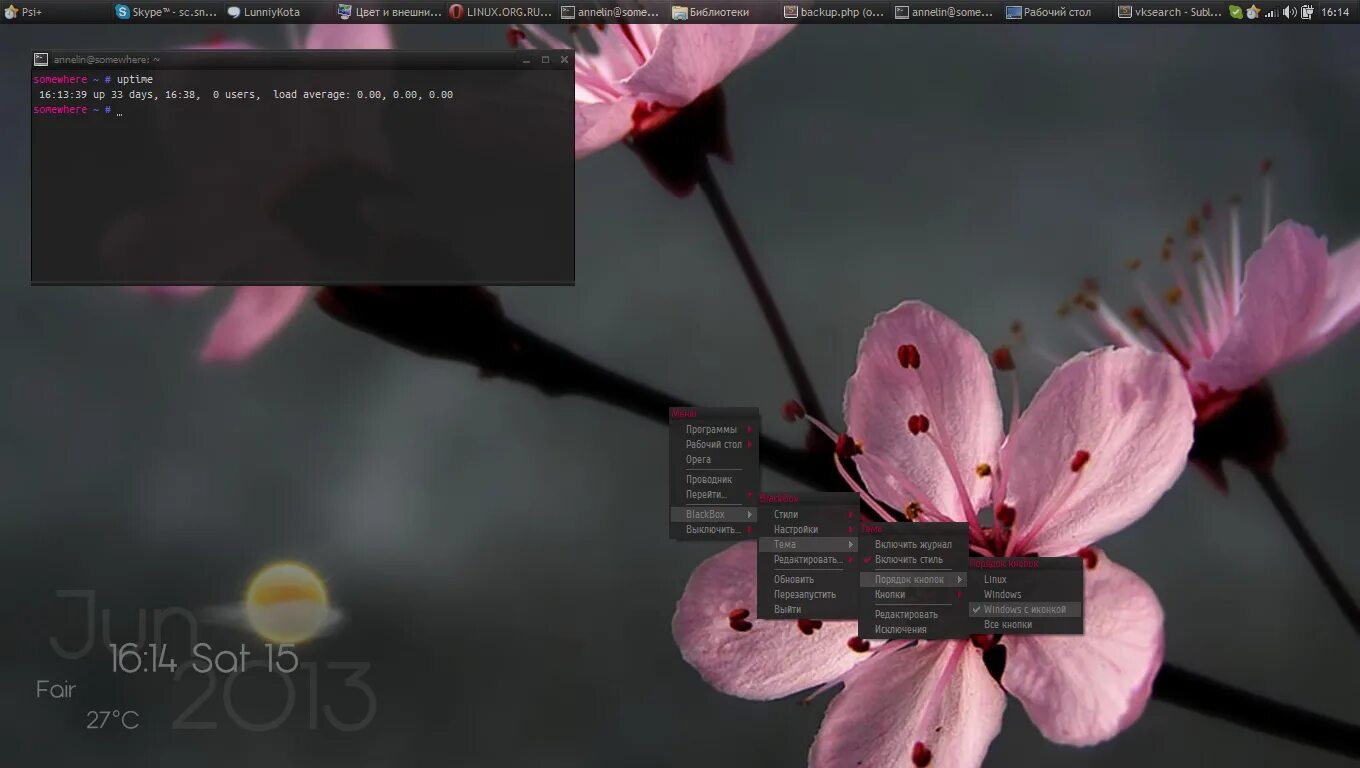Choose Редактировать in the Тема submenu

(913, 615)
